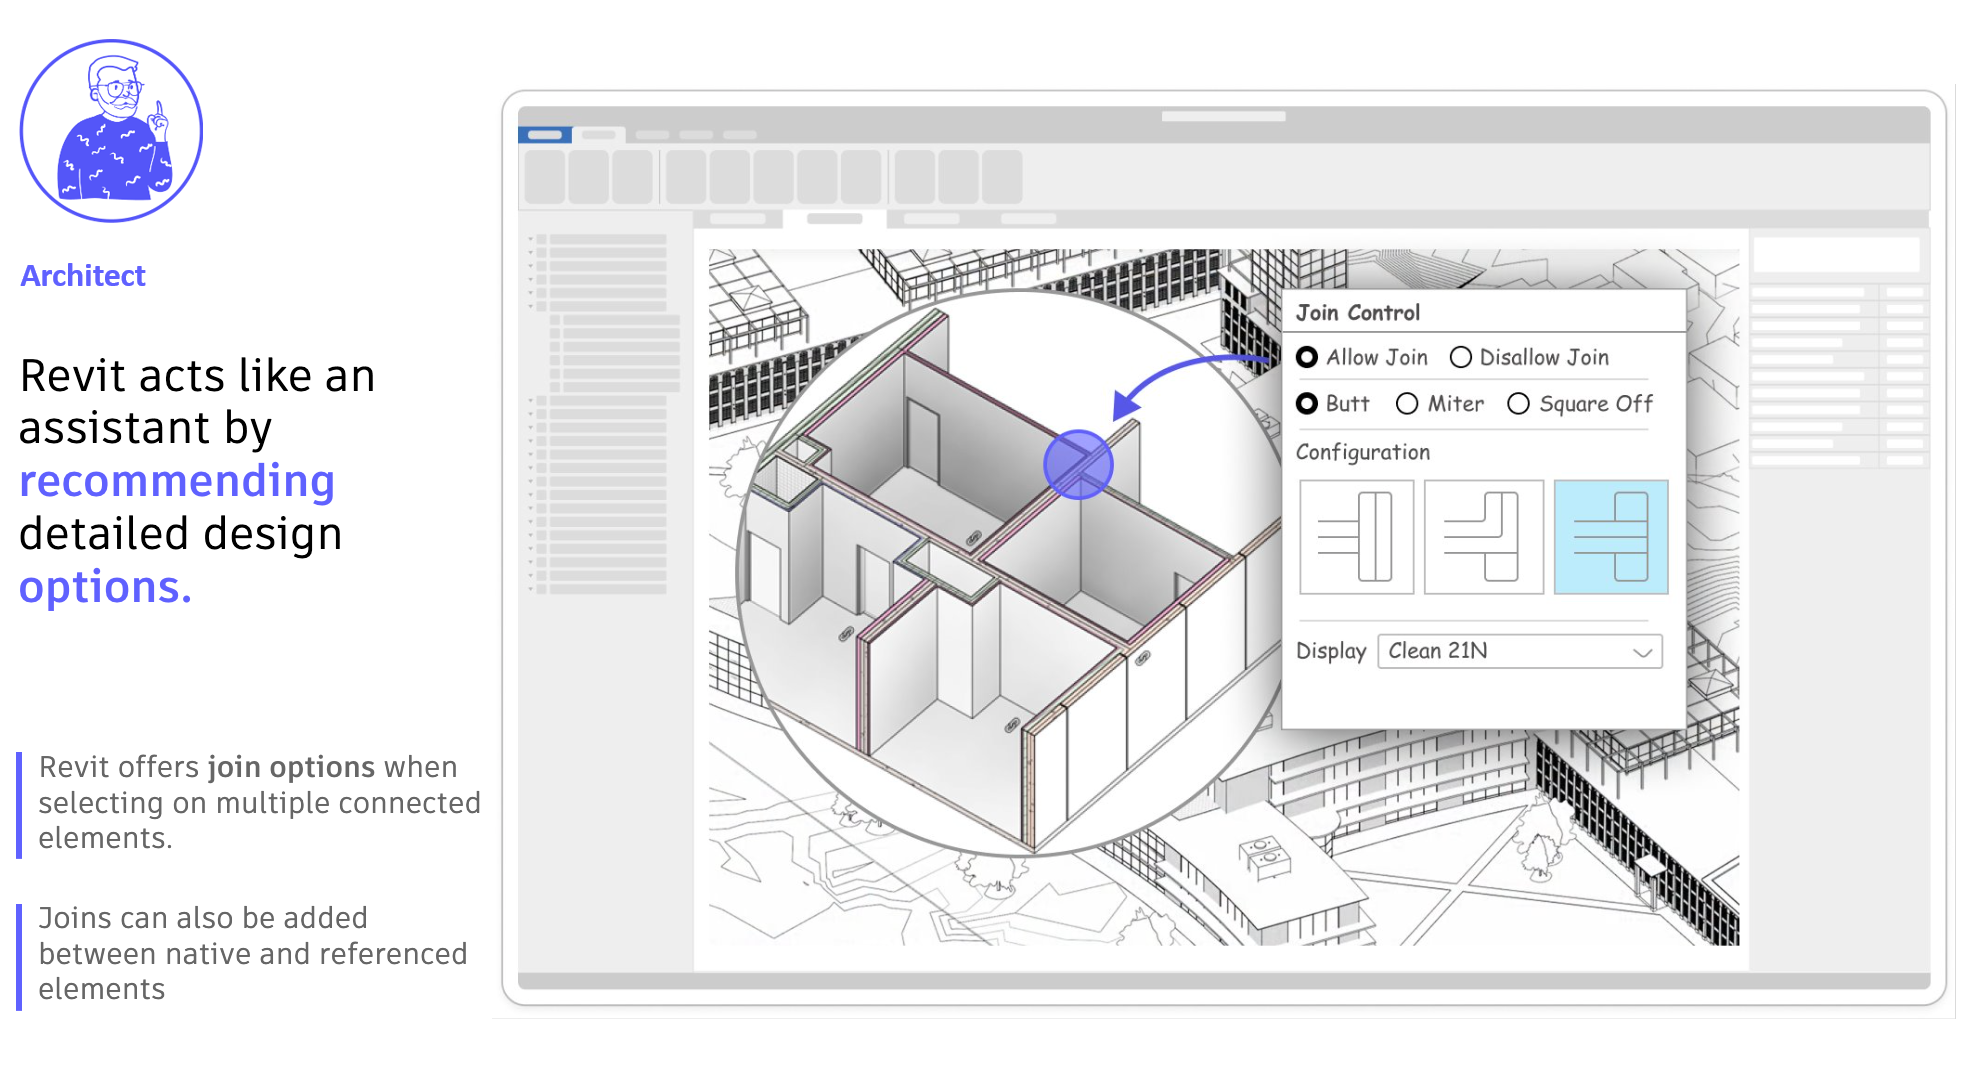Pick the Butt join type
Screen dimensions: 1968x1070
coord(1307,404)
